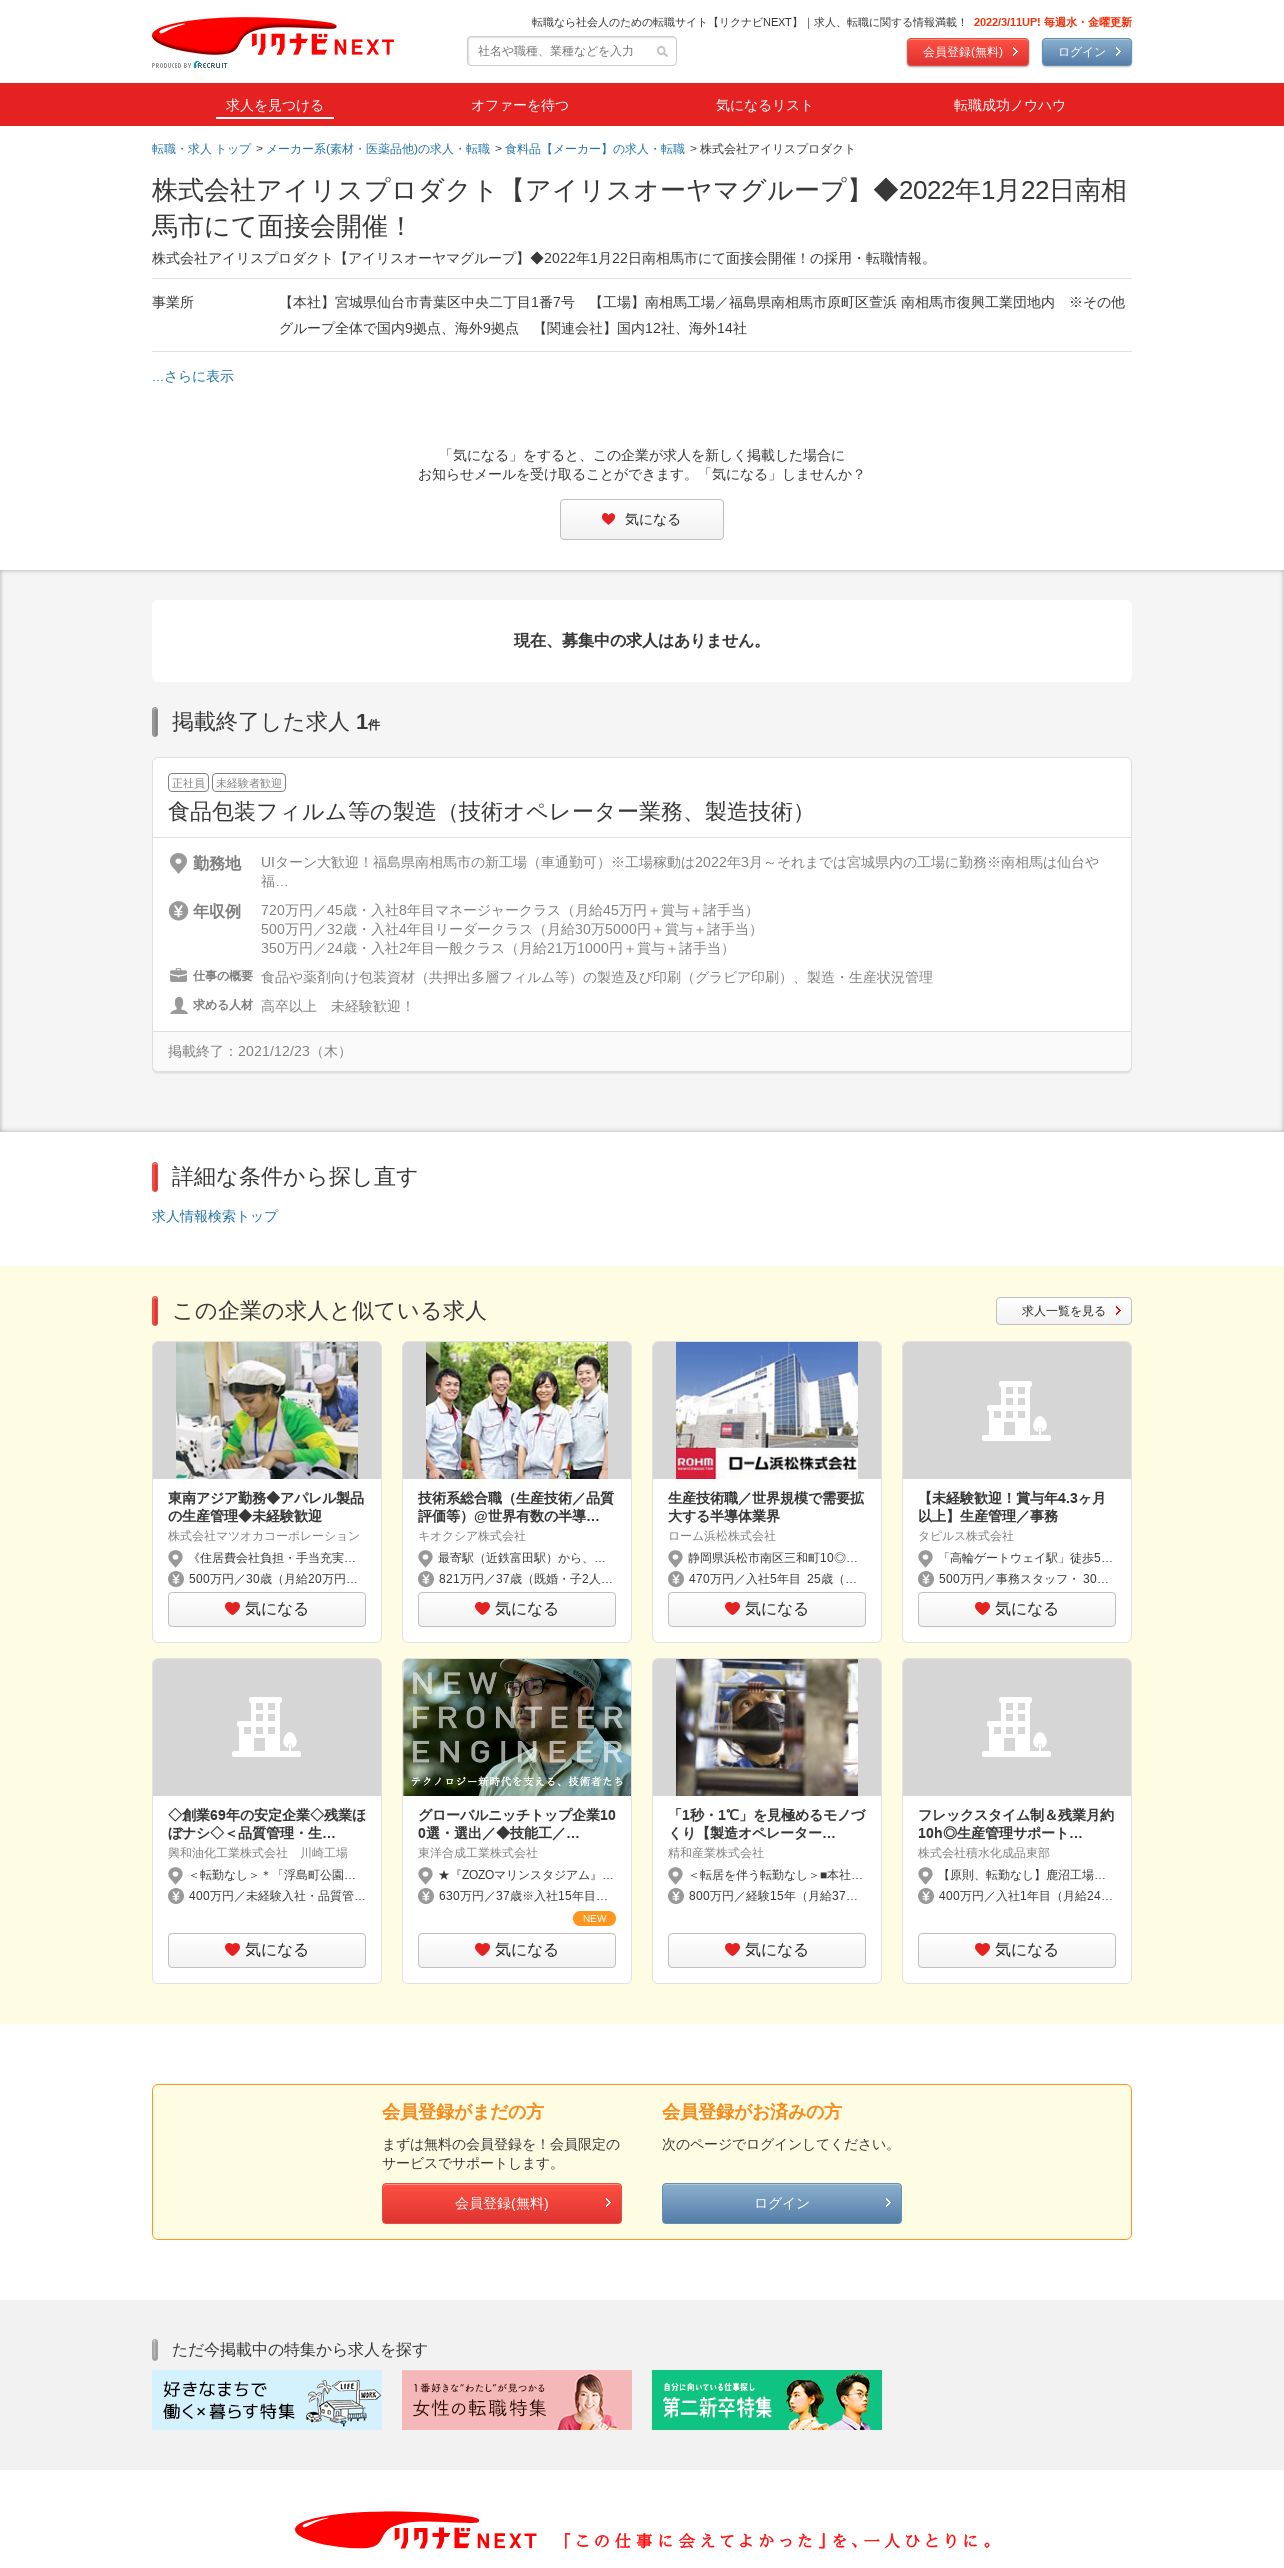This screenshot has height=2568, width=1284.
Task: Click yen salary icon on キオクシア card
Action: click(x=425, y=1579)
